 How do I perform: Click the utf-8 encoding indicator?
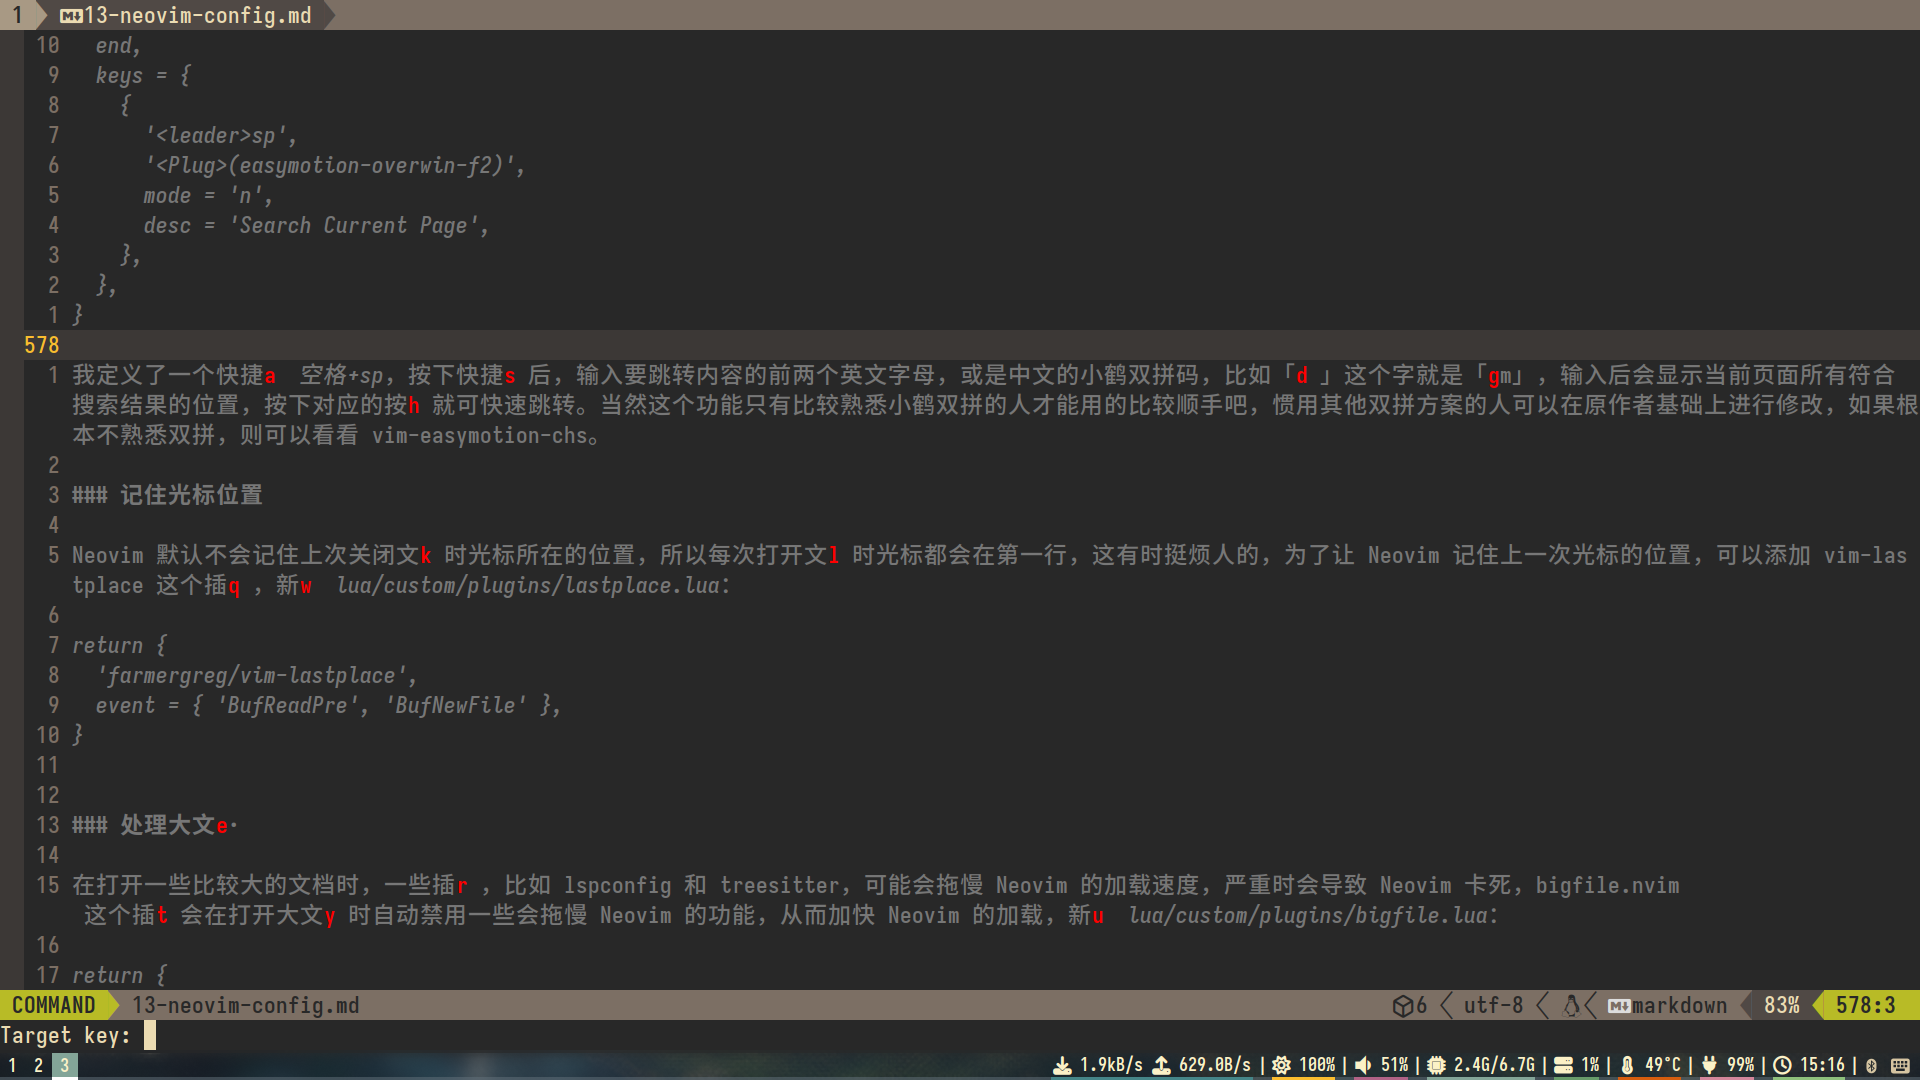(x=1493, y=1006)
